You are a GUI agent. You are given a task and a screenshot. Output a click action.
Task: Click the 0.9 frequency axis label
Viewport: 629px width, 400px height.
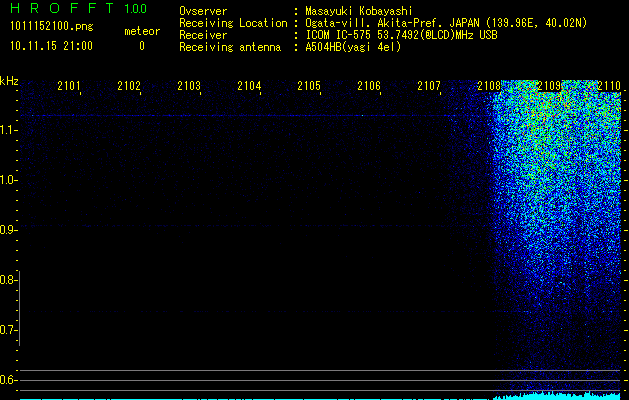click(x=7, y=230)
